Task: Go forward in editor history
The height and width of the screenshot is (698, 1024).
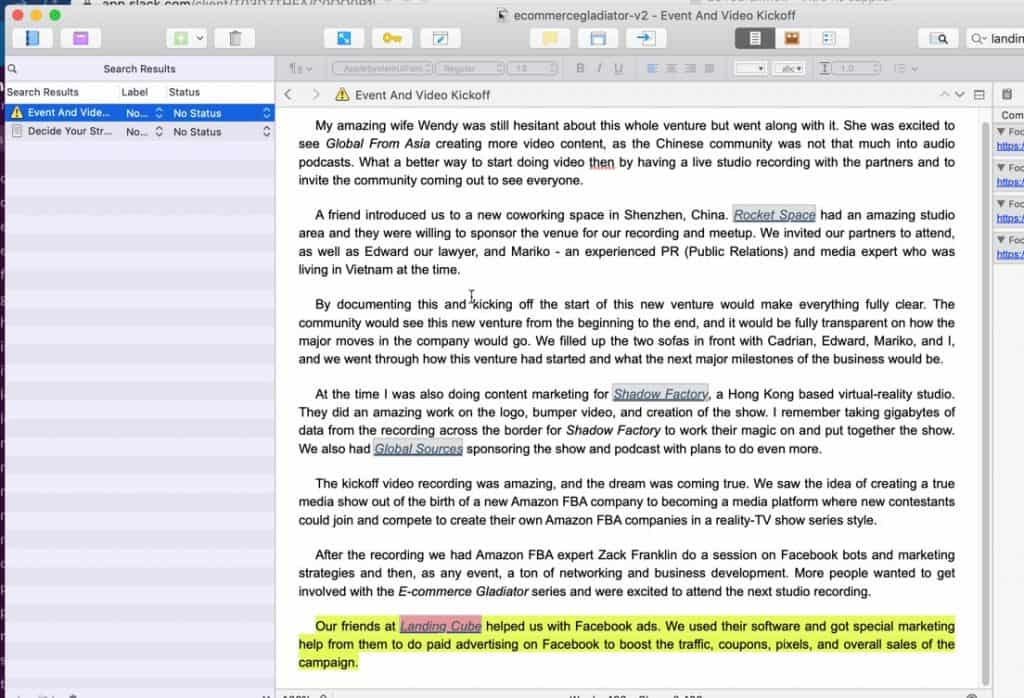Action: [x=315, y=95]
